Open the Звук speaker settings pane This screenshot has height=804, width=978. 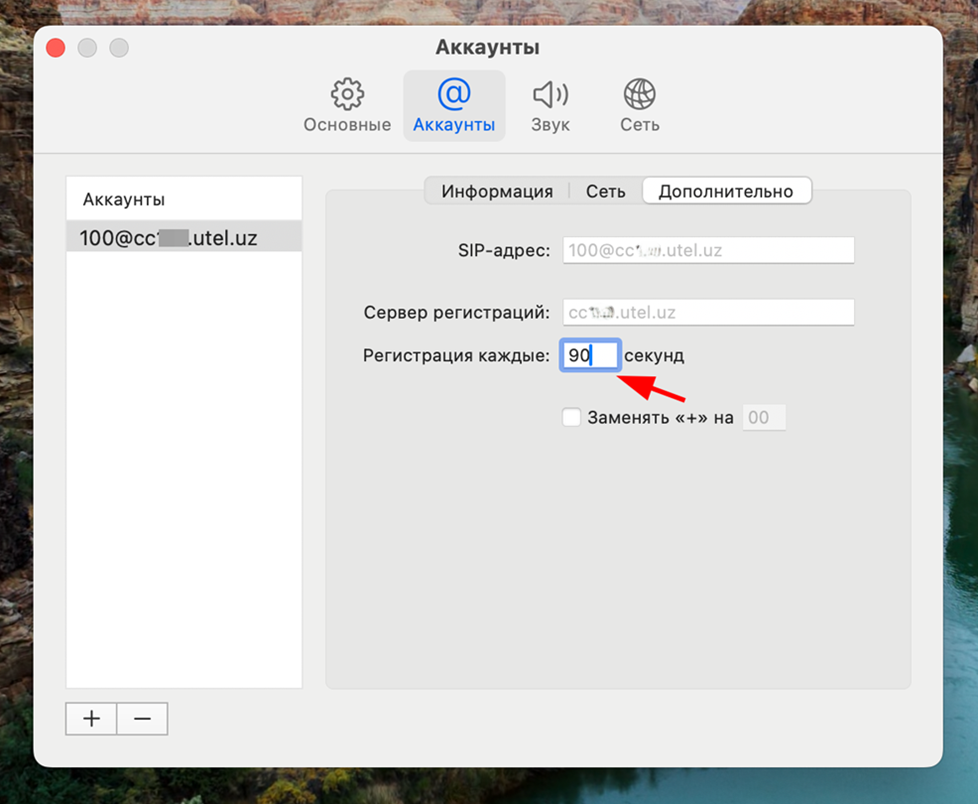click(550, 106)
